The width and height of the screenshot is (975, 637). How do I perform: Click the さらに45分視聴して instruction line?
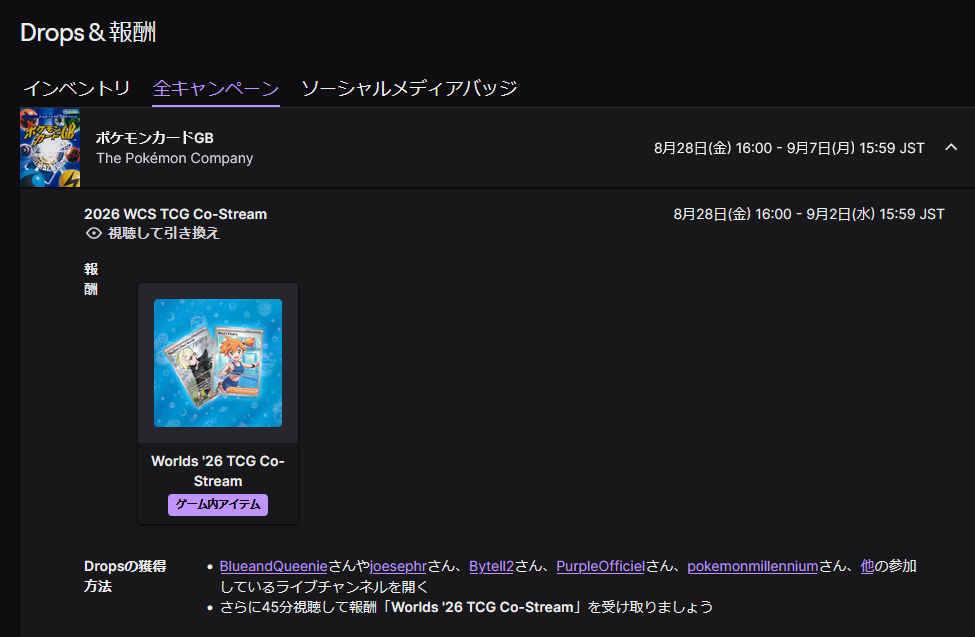pos(466,607)
